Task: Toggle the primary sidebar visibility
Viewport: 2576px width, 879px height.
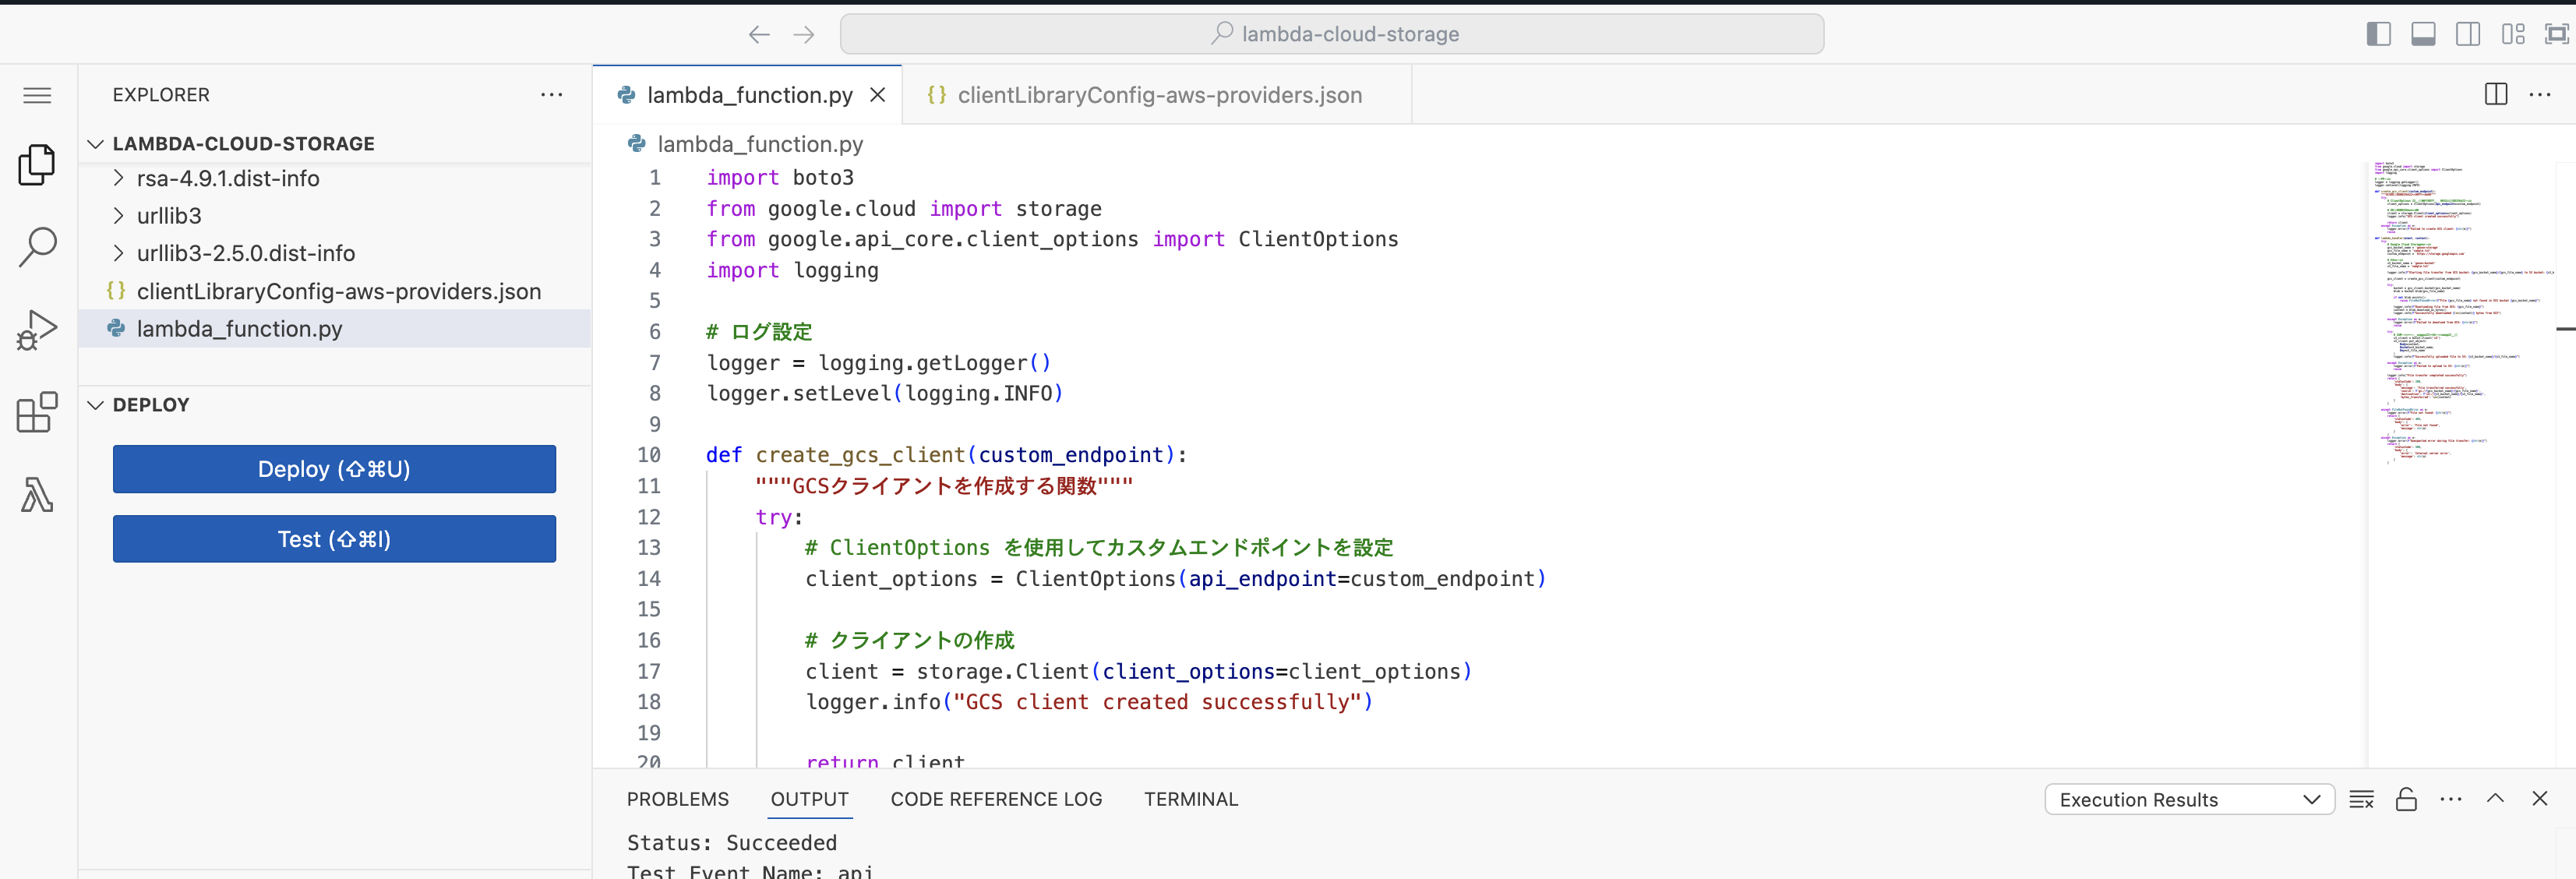Action: tap(2378, 34)
